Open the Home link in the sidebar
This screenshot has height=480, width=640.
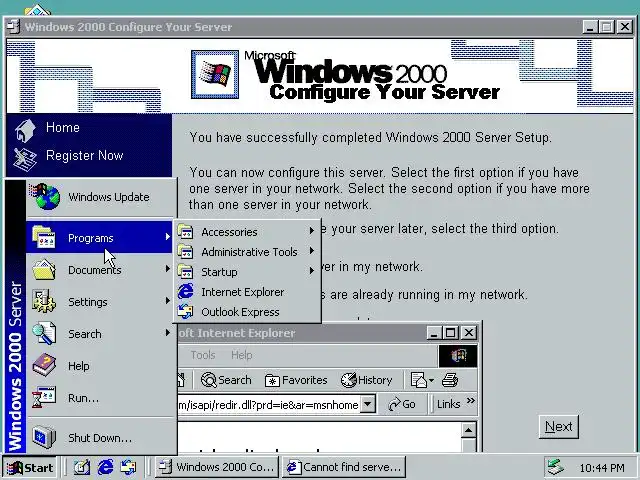pos(62,127)
